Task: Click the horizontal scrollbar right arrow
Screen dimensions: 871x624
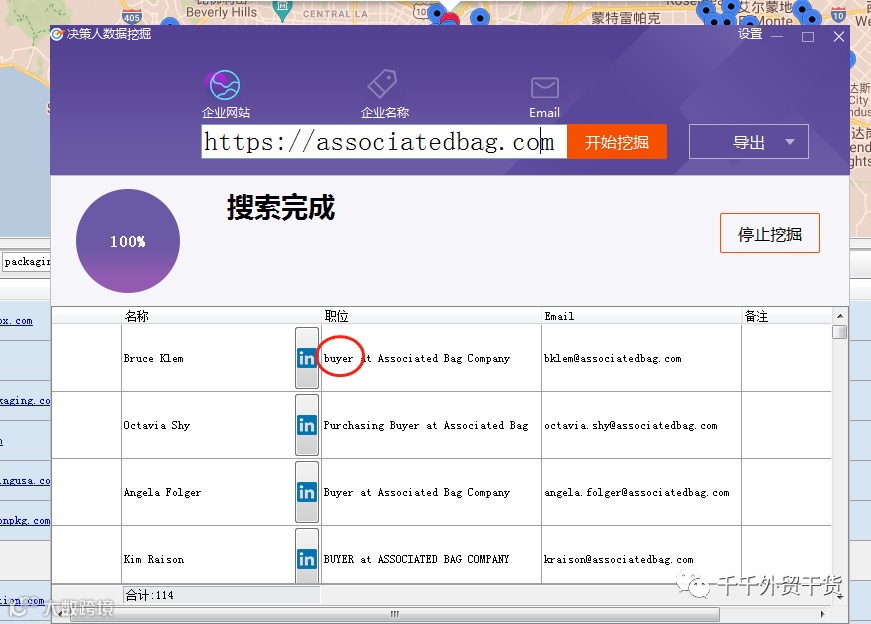Action: pos(823,614)
